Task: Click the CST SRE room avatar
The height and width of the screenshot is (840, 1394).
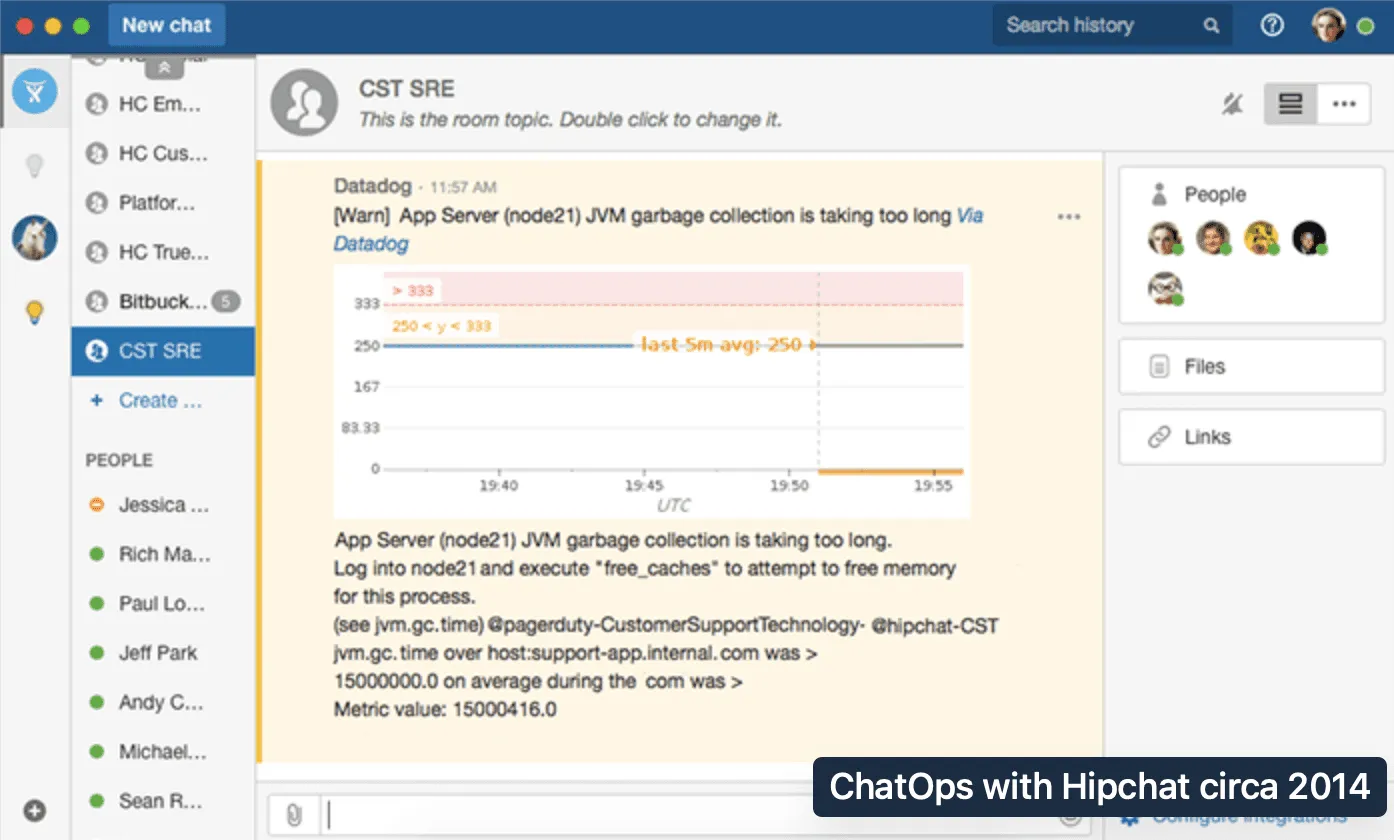Action: pyautogui.click(x=304, y=103)
